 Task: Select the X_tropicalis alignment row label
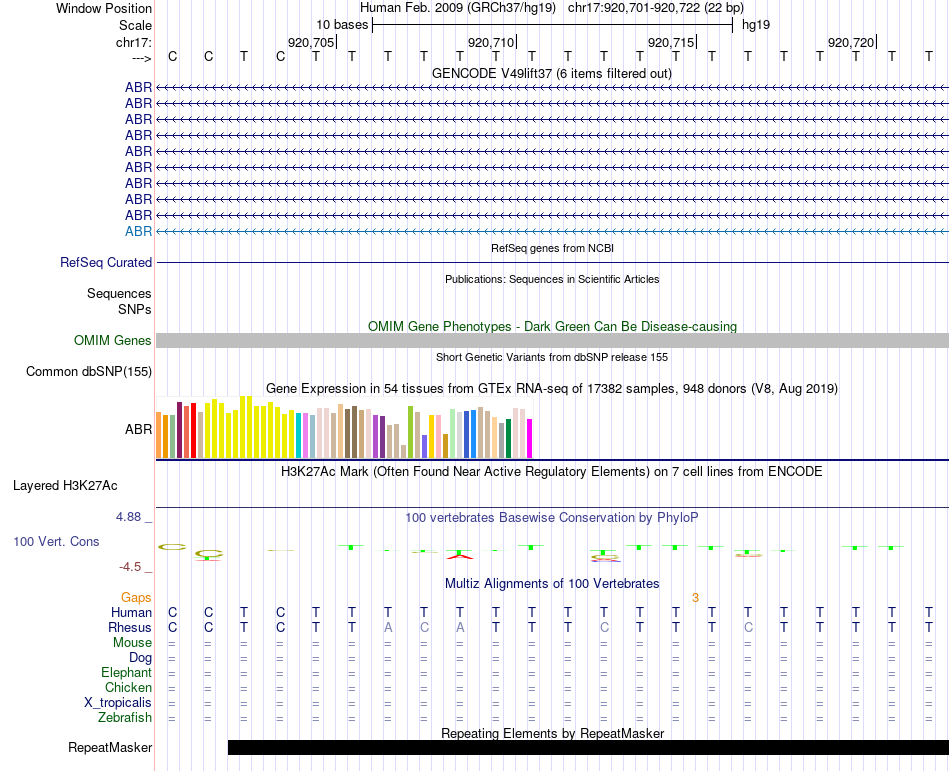point(118,703)
